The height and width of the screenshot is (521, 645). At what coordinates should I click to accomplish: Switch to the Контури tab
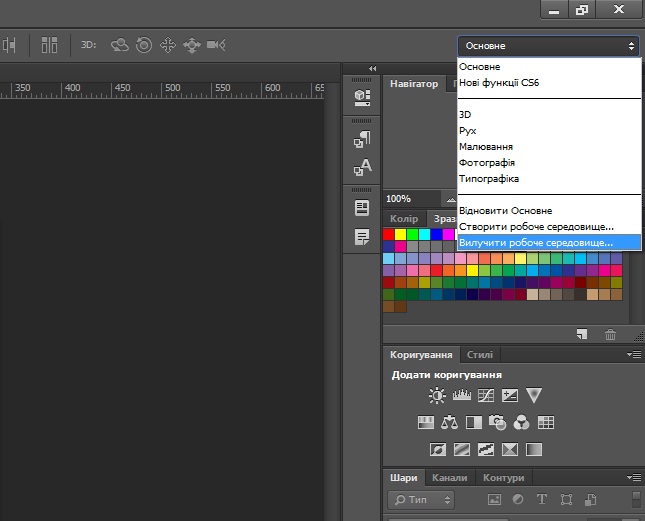click(x=503, y=478)
